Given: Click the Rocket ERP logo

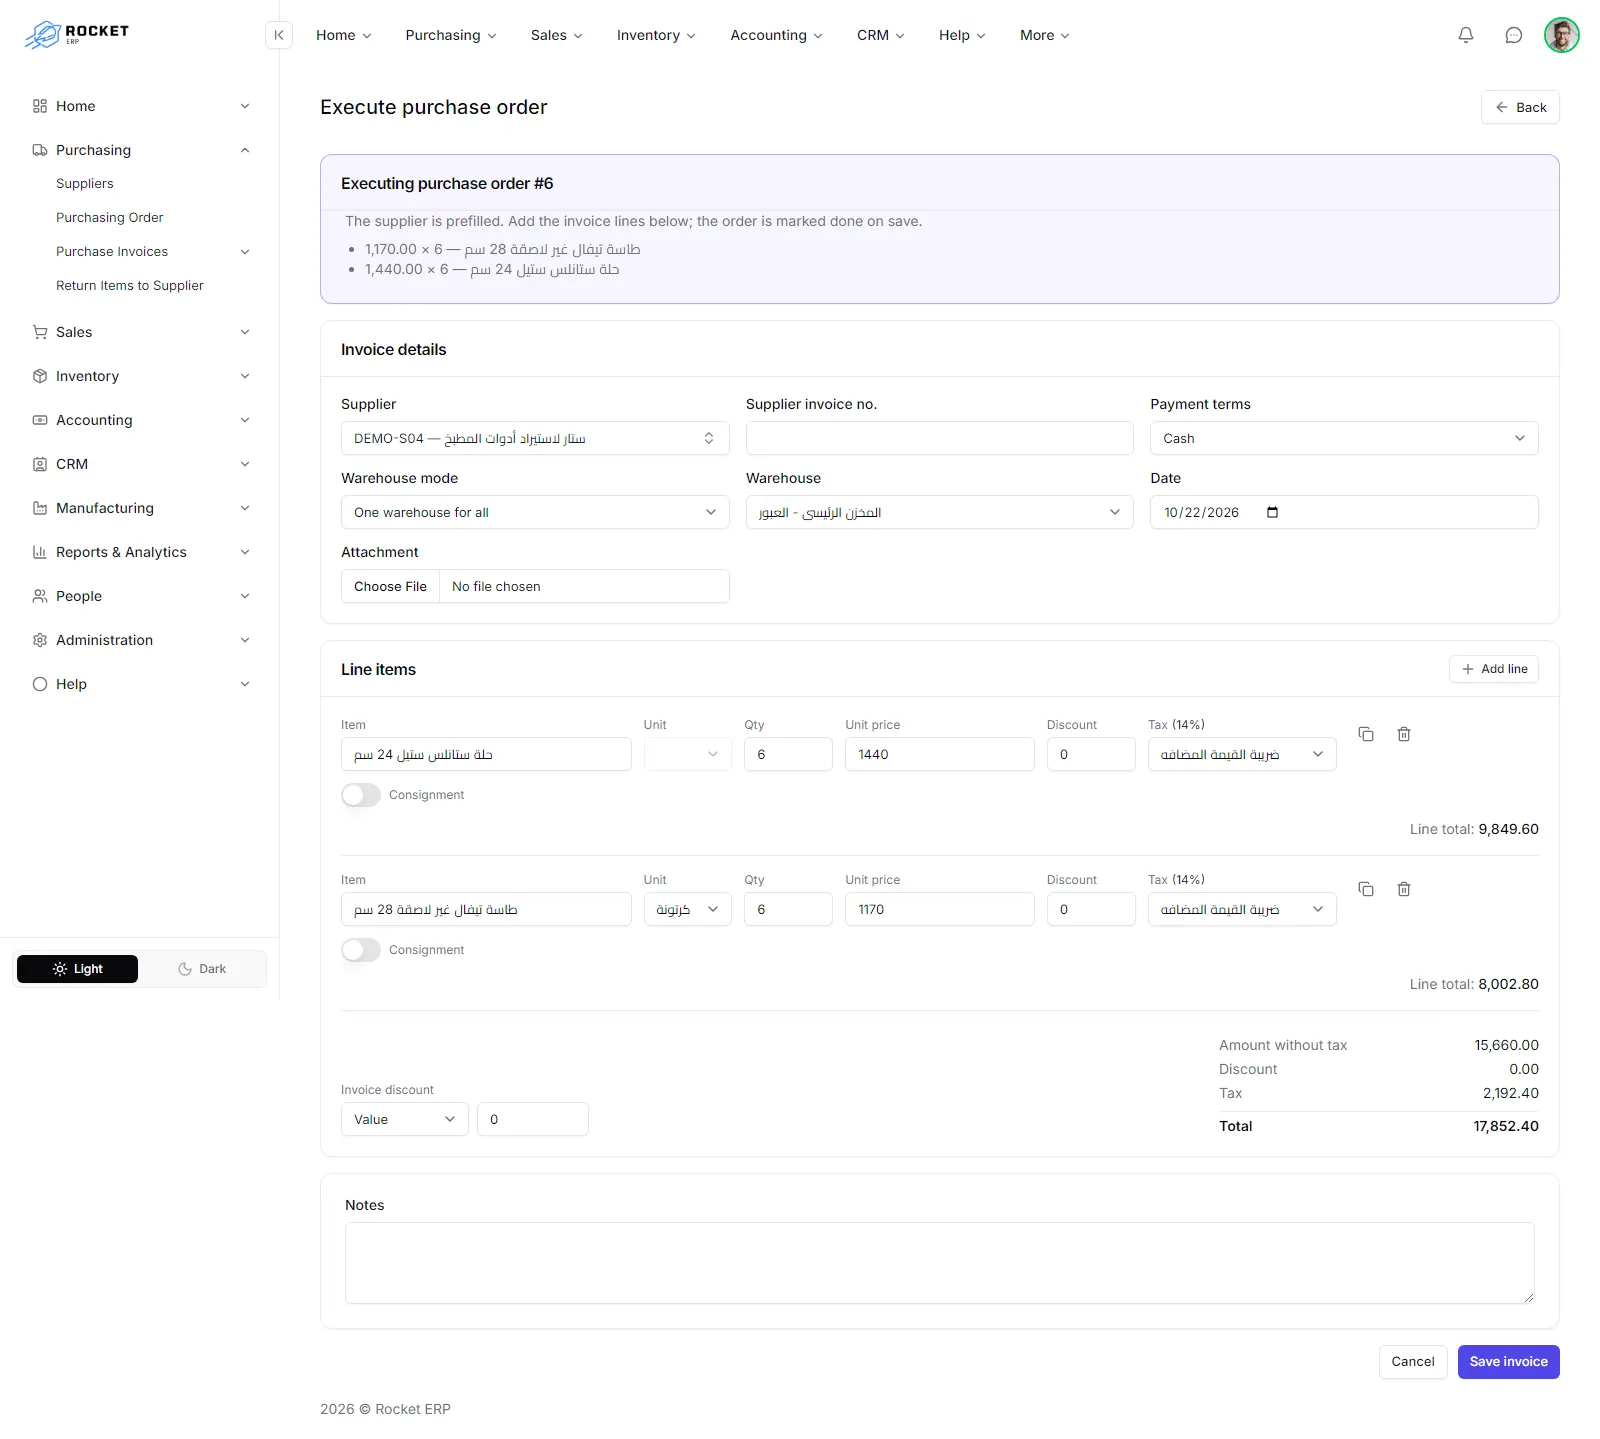Looking at the screenshot, I should (77, 34).
